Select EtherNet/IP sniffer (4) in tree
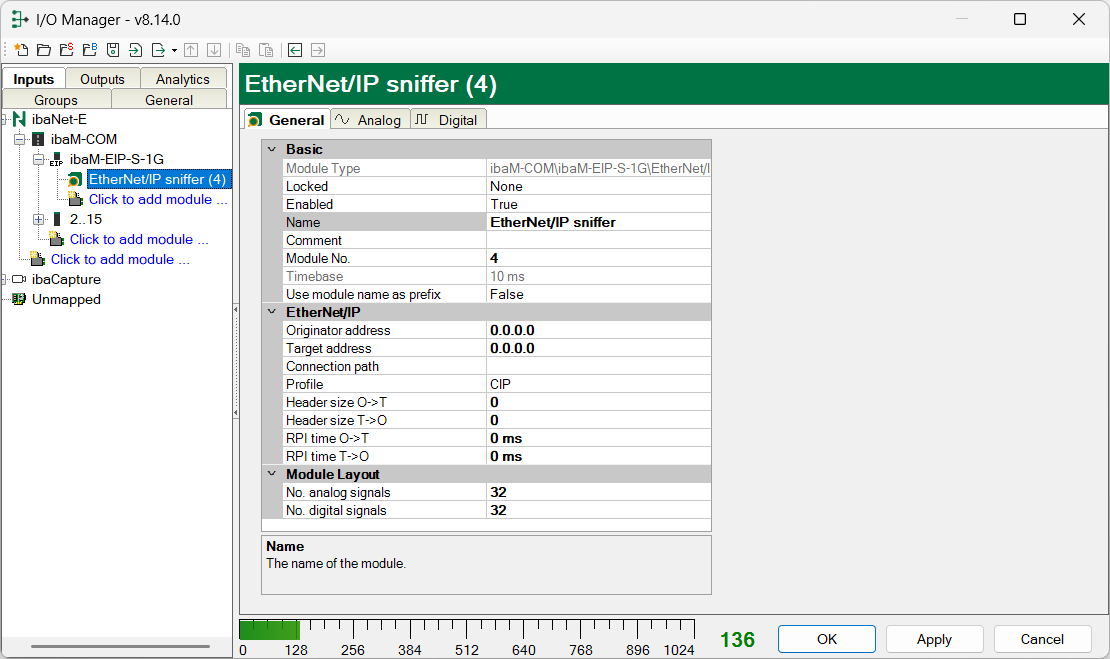 tap(158, 179)
